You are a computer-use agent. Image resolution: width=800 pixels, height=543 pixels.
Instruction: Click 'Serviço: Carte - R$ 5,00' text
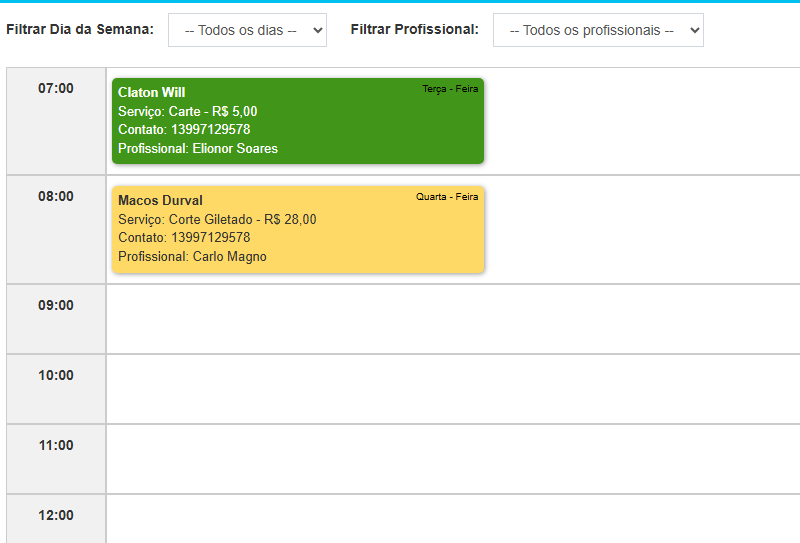pos(188,111)
